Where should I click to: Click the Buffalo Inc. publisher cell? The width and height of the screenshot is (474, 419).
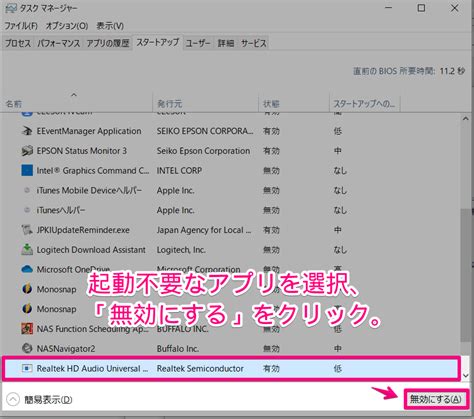(x=178, y=349)
